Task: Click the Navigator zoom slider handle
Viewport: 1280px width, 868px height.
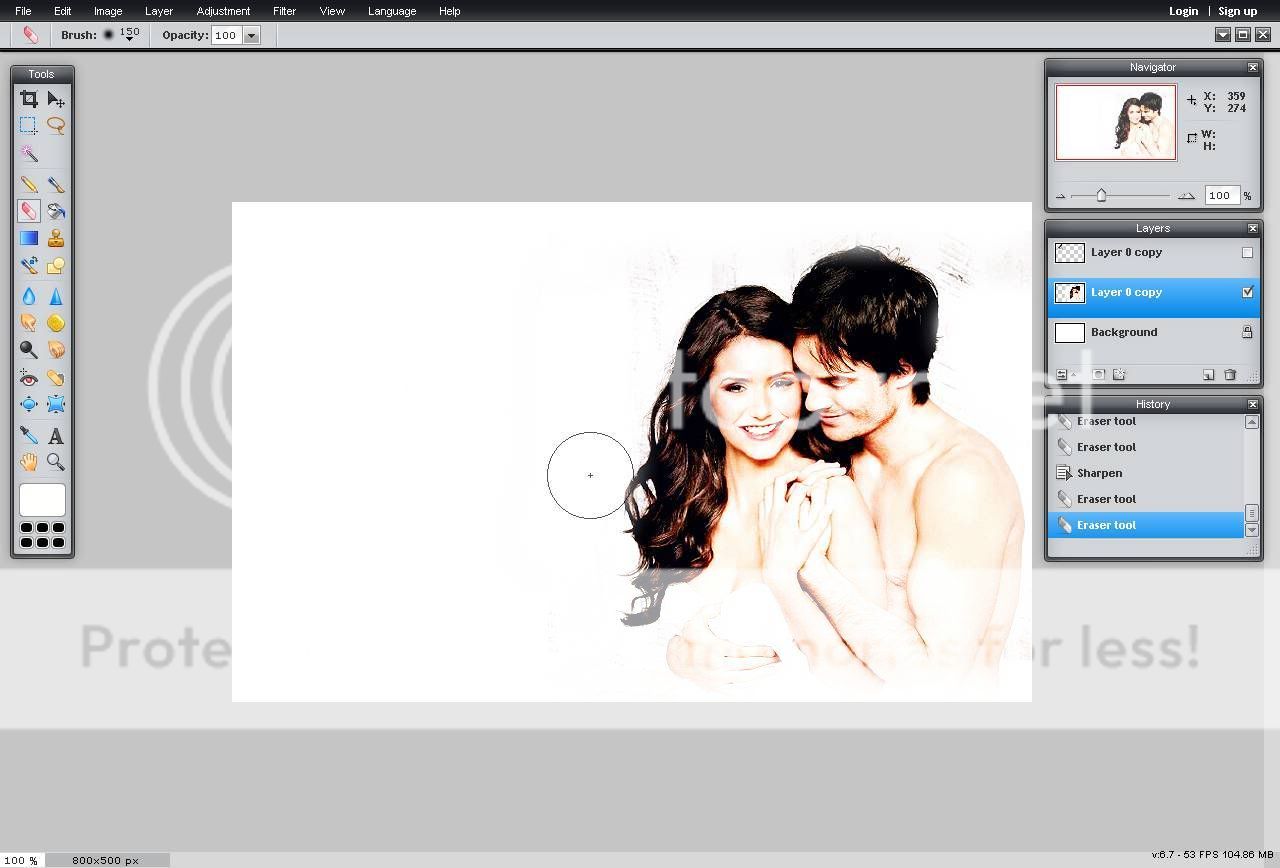Action: point(1101,195)
